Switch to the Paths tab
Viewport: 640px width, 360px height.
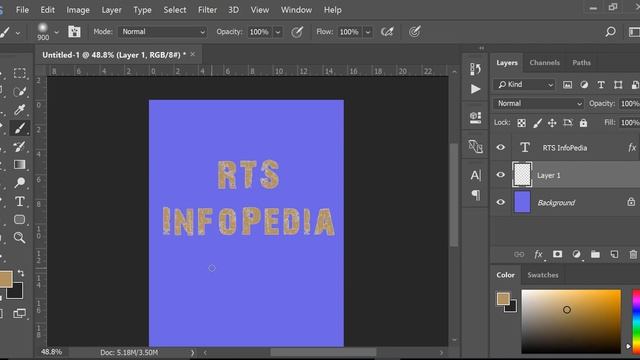click(x=581, y=62)
